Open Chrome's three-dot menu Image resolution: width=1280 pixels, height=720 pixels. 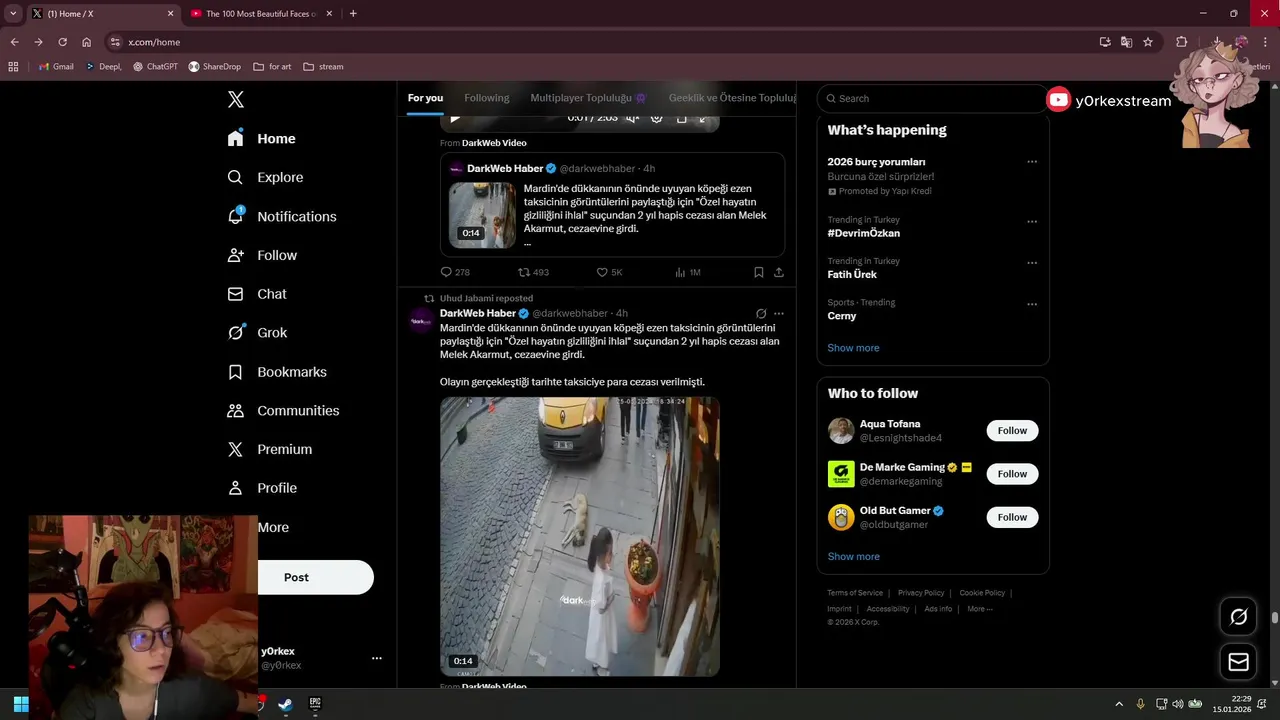pyautogui.click(x=1265, y=42)
